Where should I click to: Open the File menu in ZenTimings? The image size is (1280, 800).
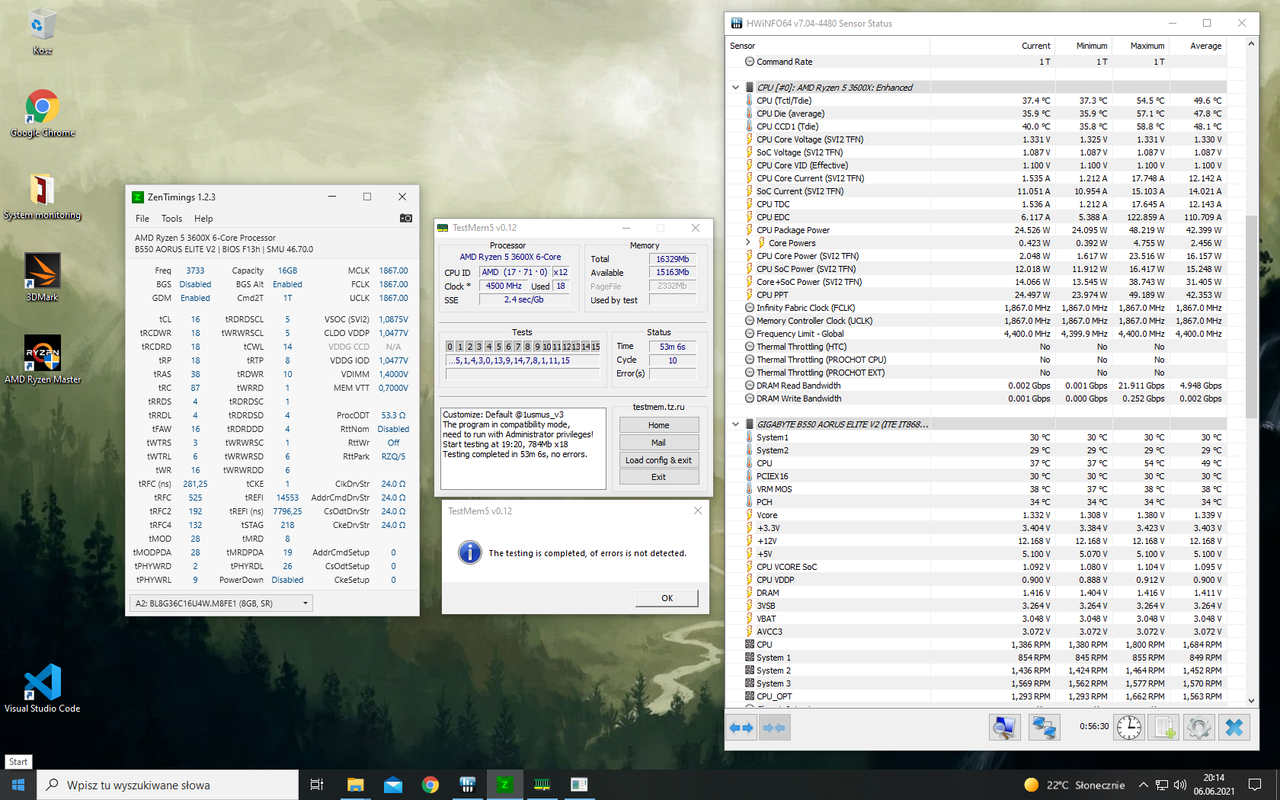(x=142, y=218)
